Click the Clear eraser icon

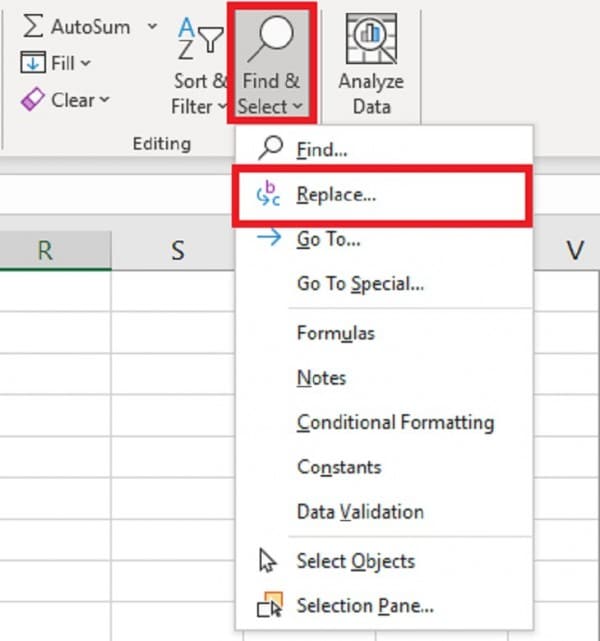(x=32, y=99)
